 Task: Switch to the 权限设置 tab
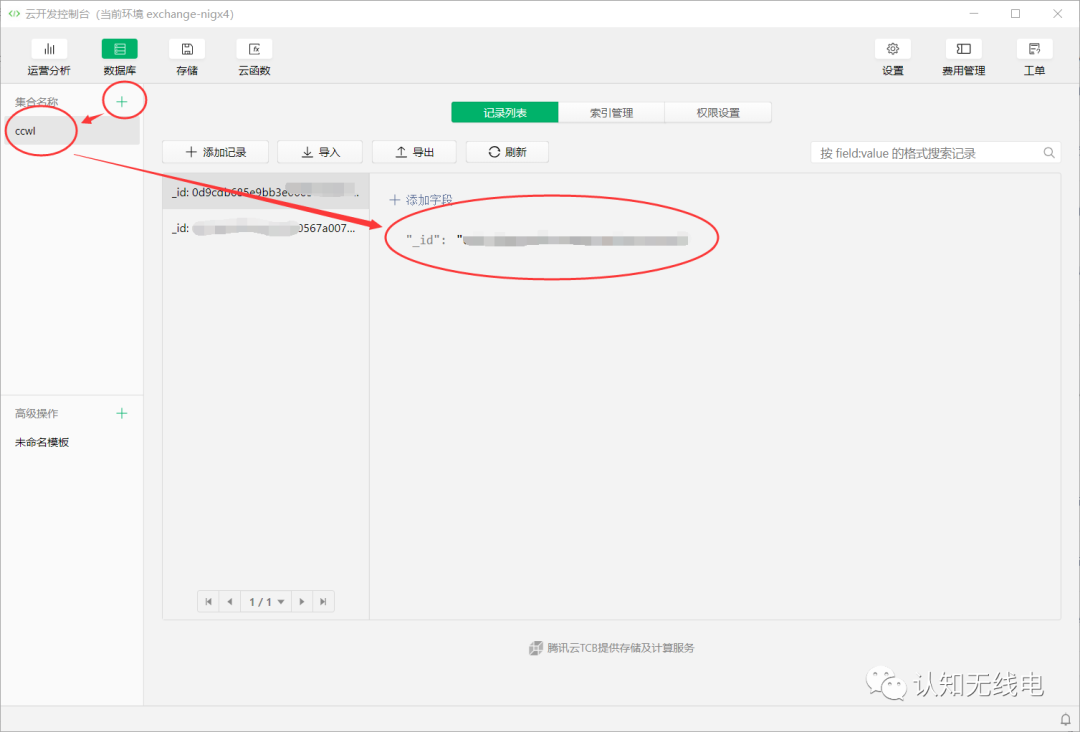pos(718,112)
